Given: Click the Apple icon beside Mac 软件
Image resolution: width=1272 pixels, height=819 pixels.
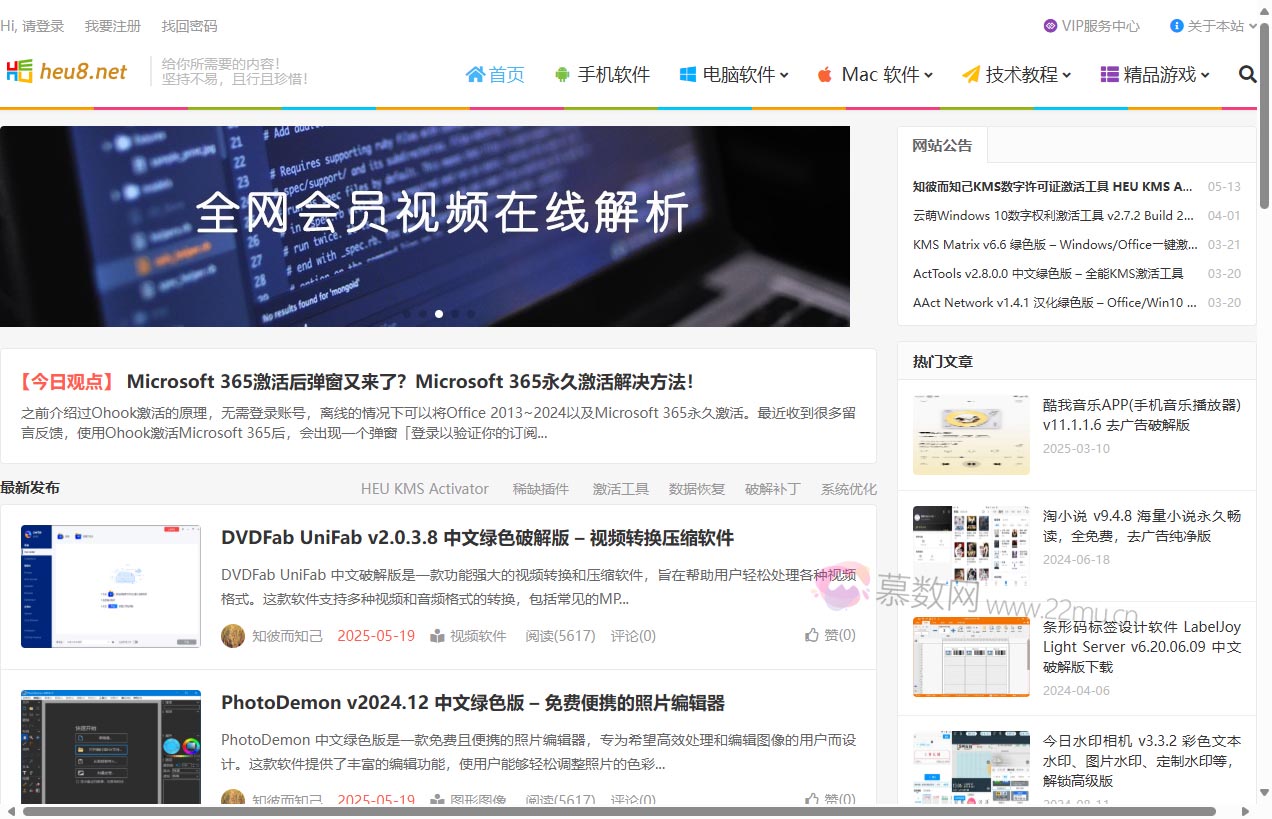Looking at the screenshot, I should point(824,73).
